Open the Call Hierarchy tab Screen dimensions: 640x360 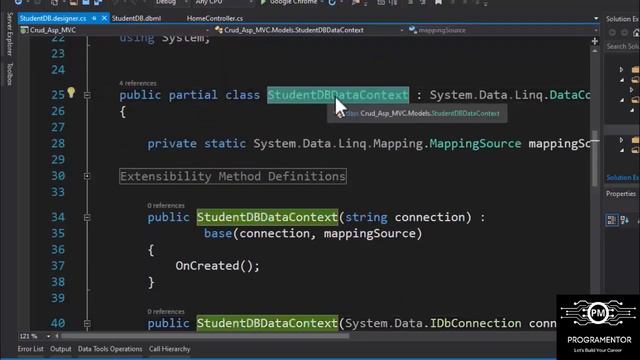click(169, 349)
